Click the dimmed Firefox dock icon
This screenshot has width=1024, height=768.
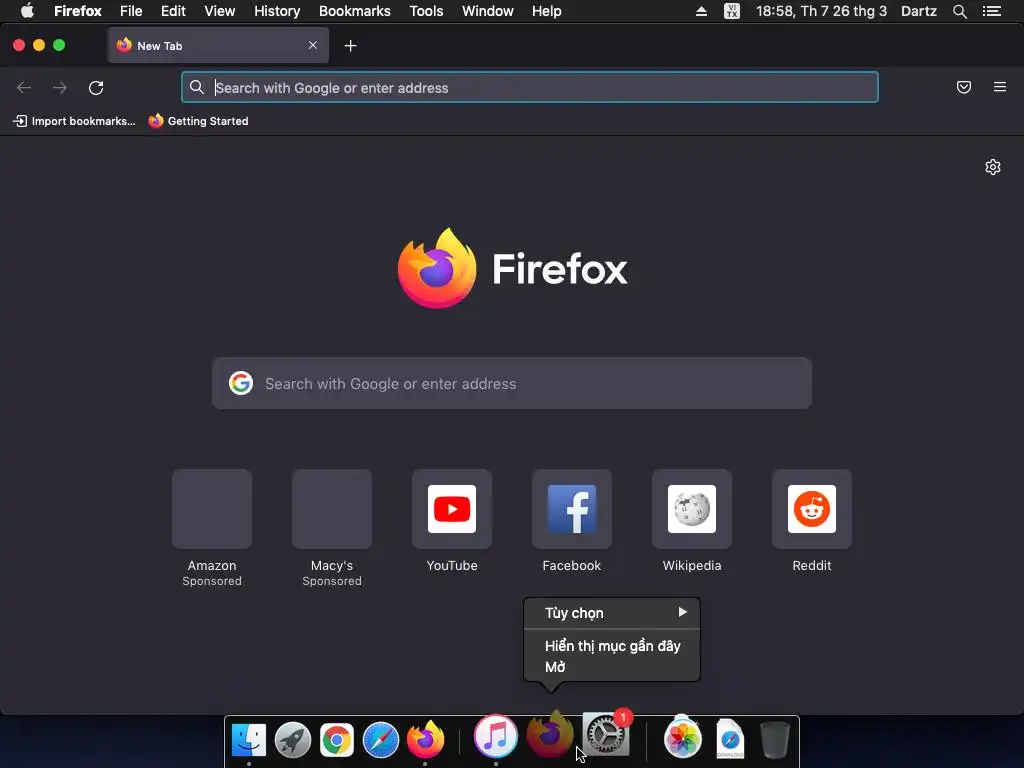pyautogui.click(x=549, y=734)
